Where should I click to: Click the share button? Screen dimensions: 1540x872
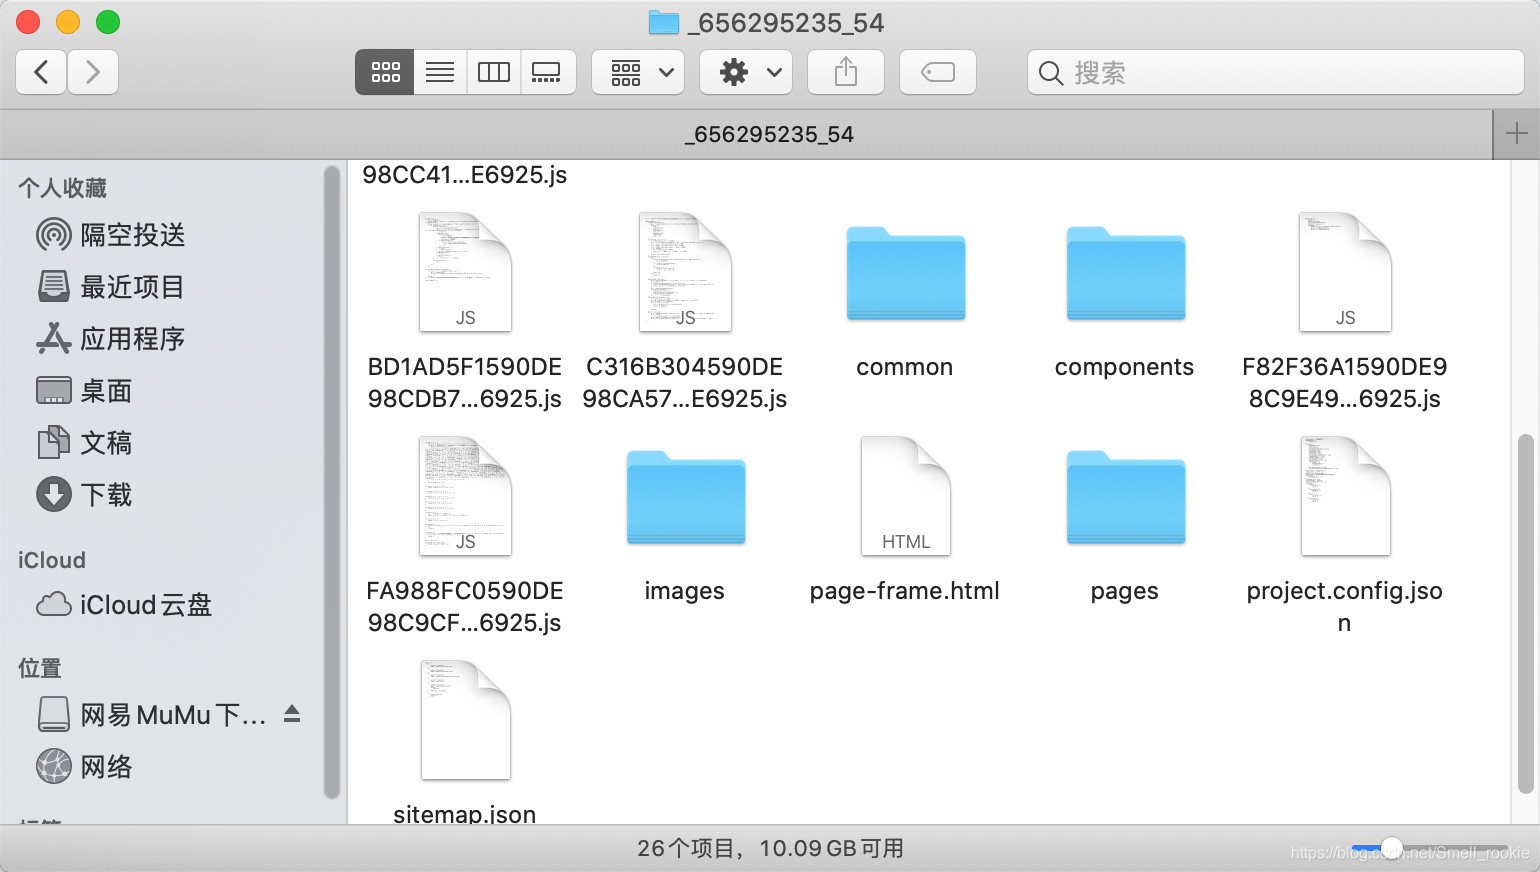pyautogui.click(x=846, y=72)
